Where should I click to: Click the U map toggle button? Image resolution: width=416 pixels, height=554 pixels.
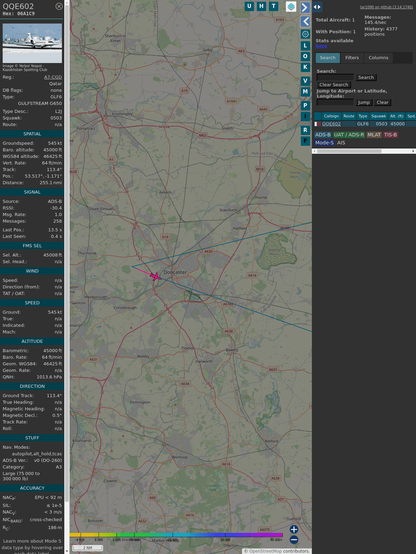pyautogui.click(x=249, y=6)
